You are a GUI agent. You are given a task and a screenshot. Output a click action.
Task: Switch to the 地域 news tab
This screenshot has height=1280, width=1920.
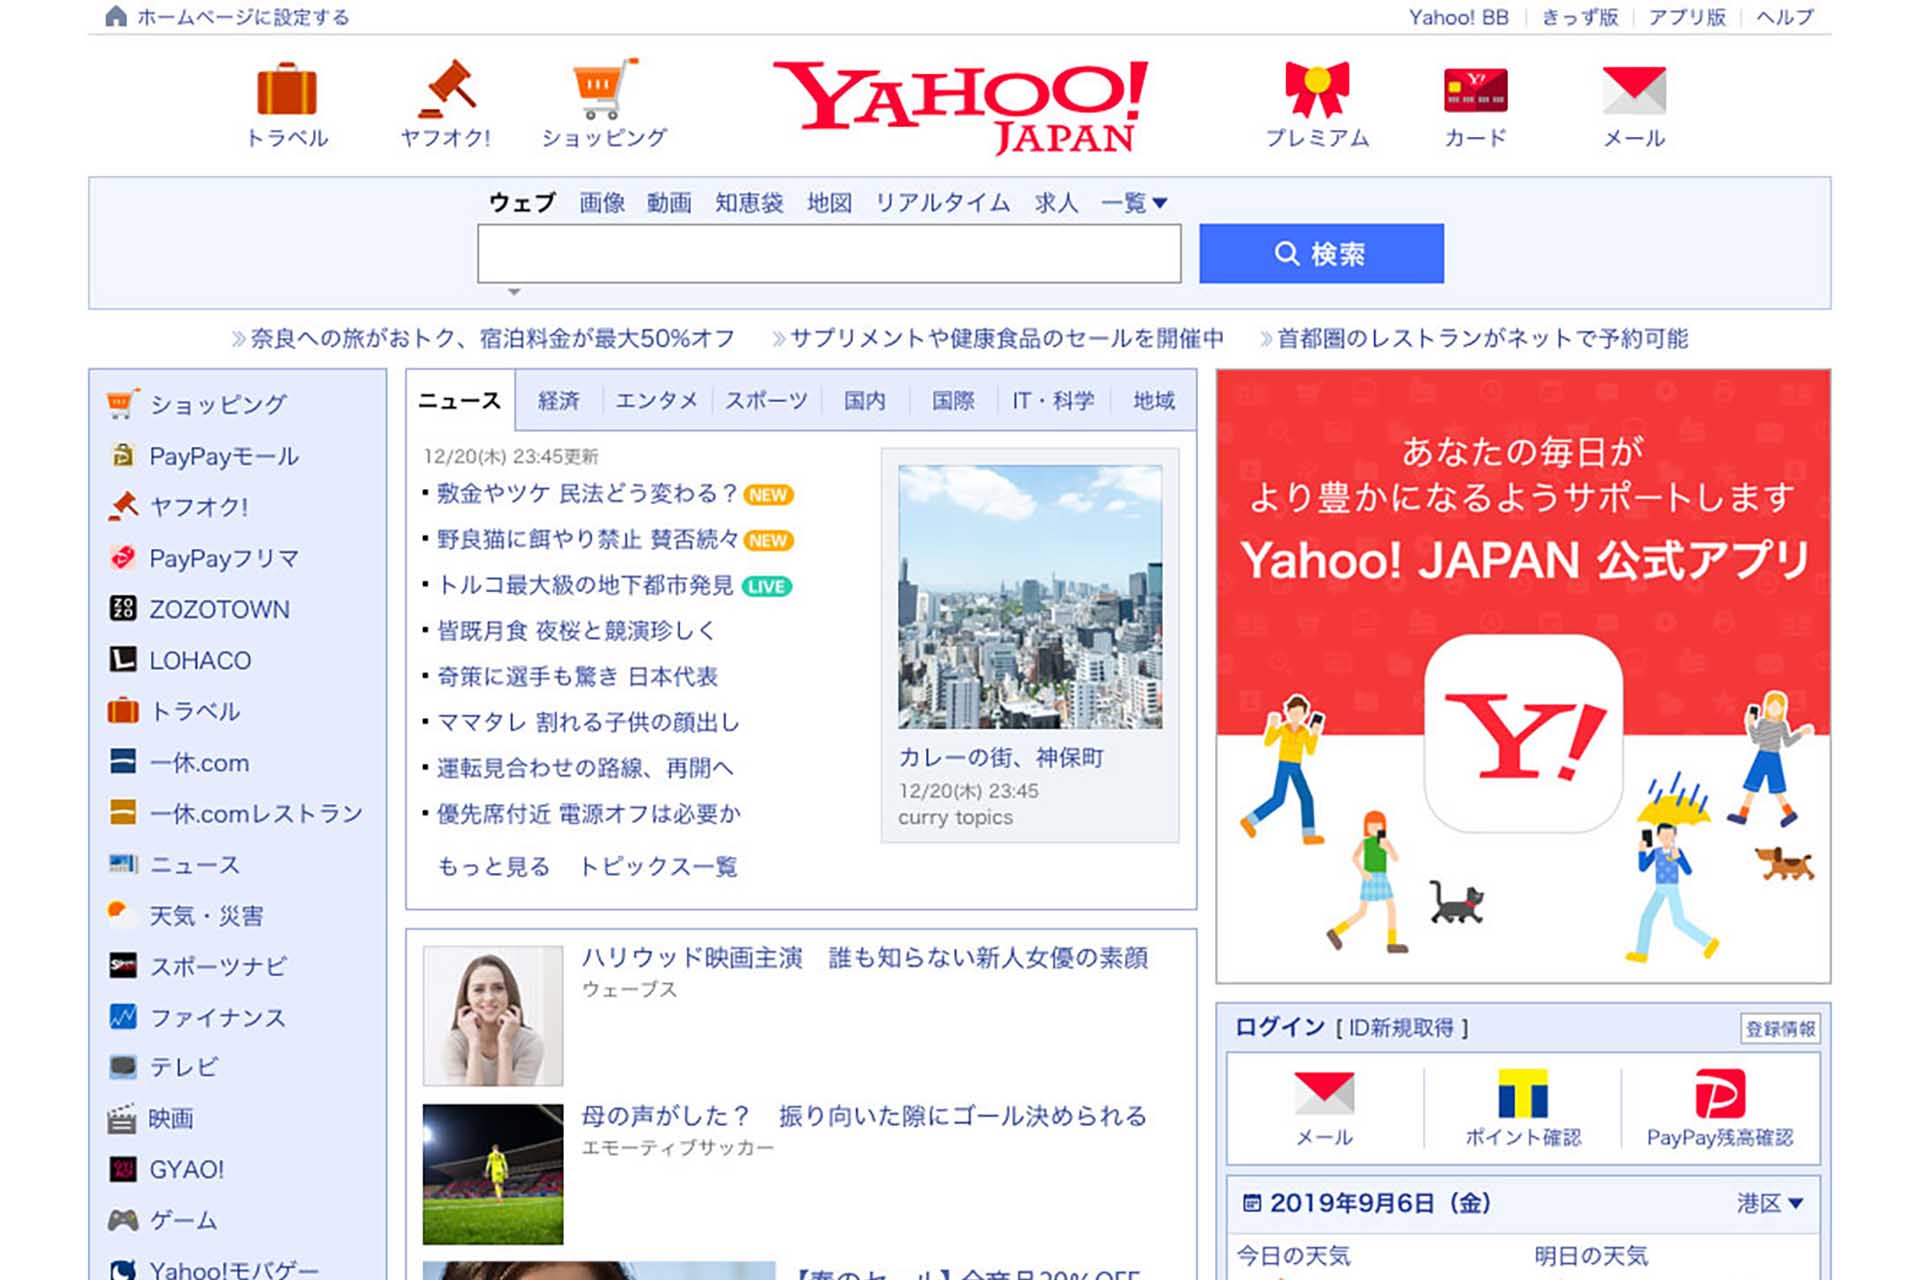[1153, 401]
